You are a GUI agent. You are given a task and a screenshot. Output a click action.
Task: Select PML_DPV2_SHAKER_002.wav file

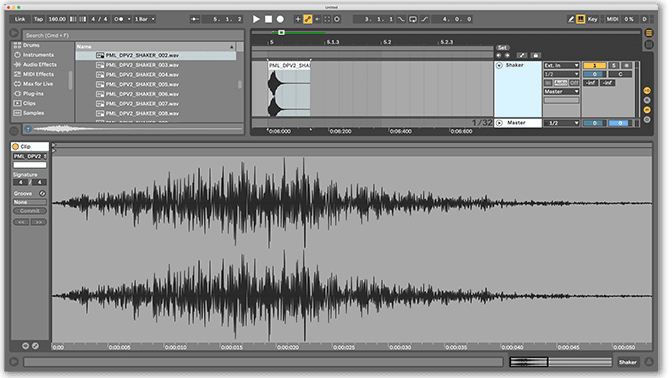pyautogui.click(x=156, y=55)
